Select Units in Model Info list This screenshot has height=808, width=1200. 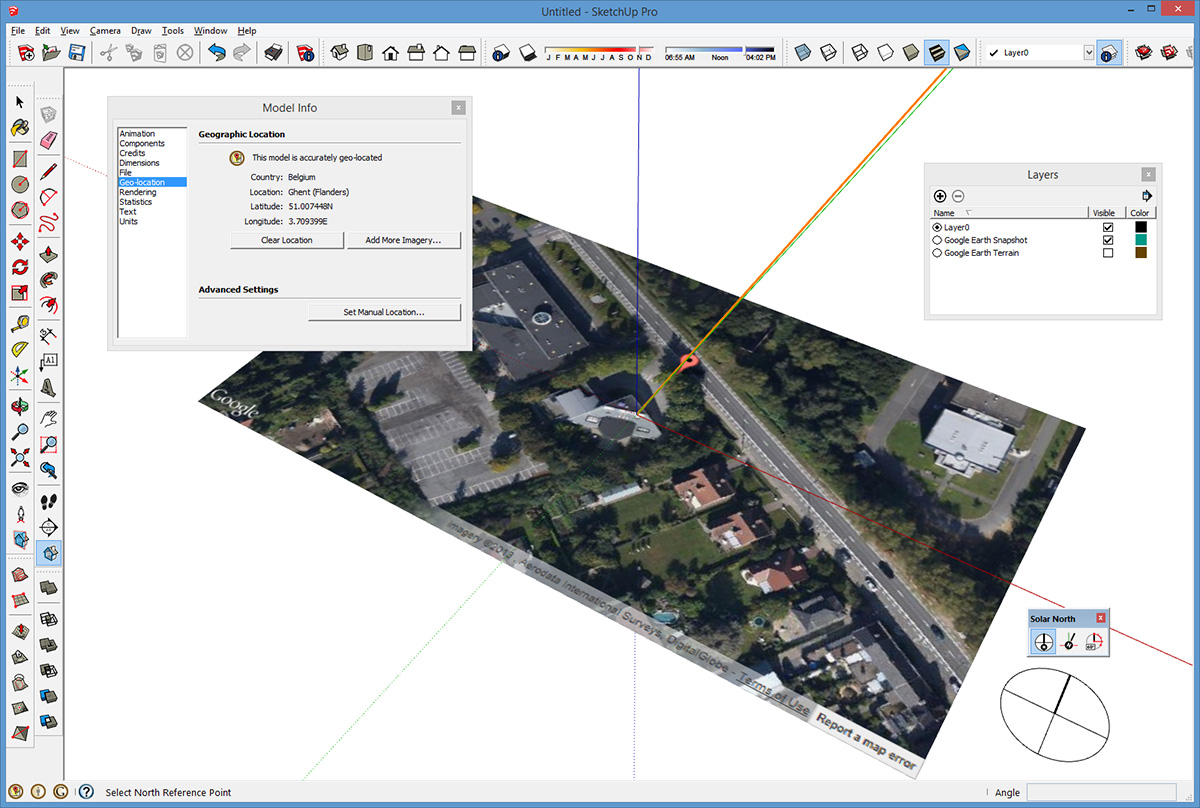(x=129, y=221)
